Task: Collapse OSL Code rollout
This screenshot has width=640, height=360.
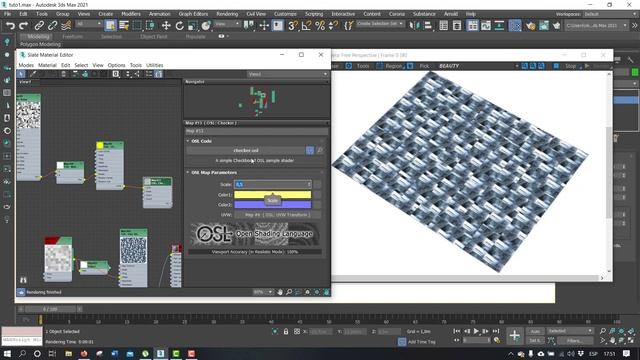Action: (x=188, y=141)
